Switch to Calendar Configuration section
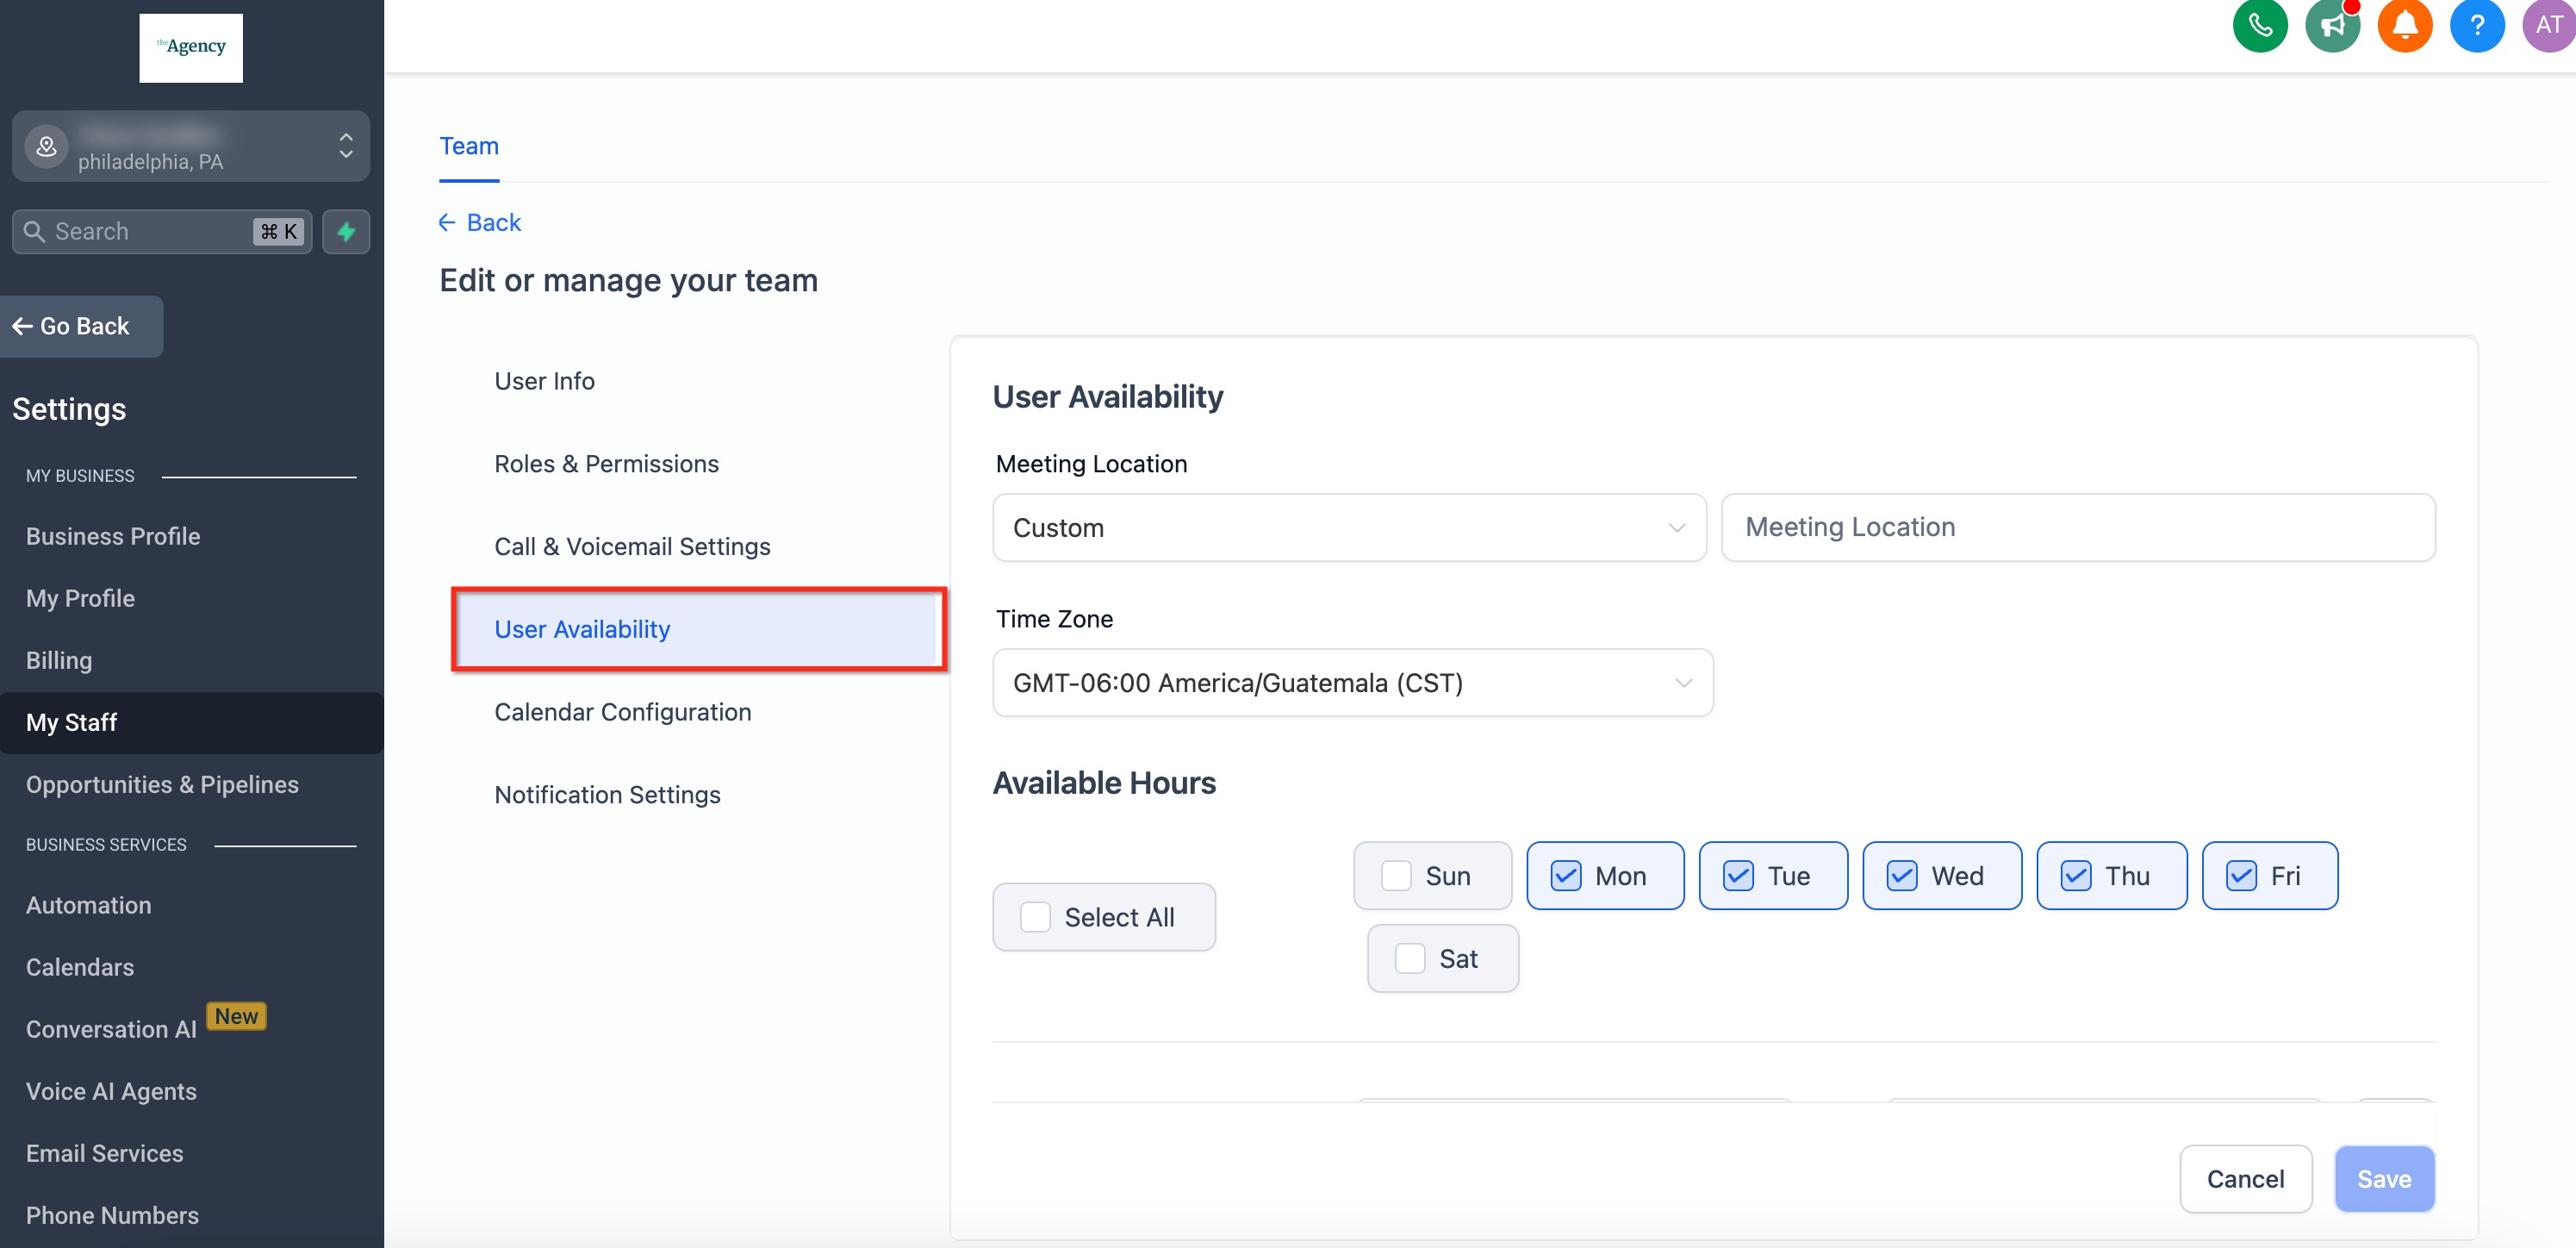 [622, 712]
